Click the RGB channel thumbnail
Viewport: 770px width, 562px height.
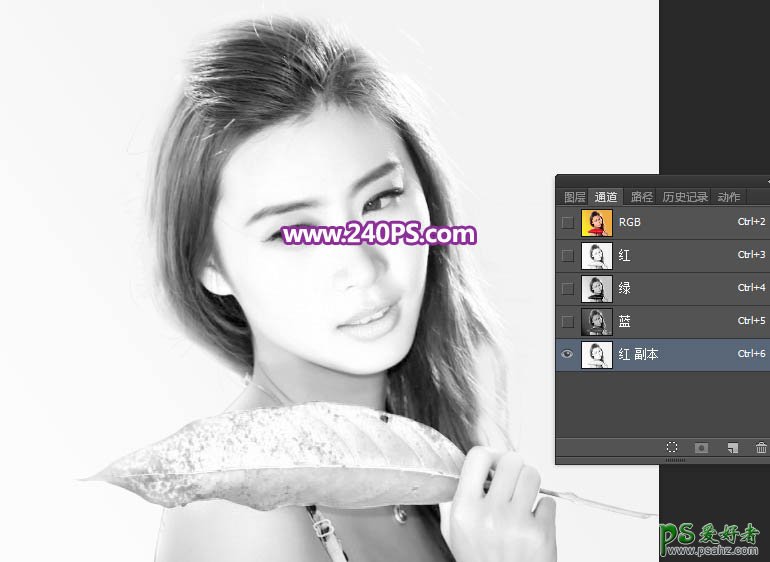coord(596,222)
